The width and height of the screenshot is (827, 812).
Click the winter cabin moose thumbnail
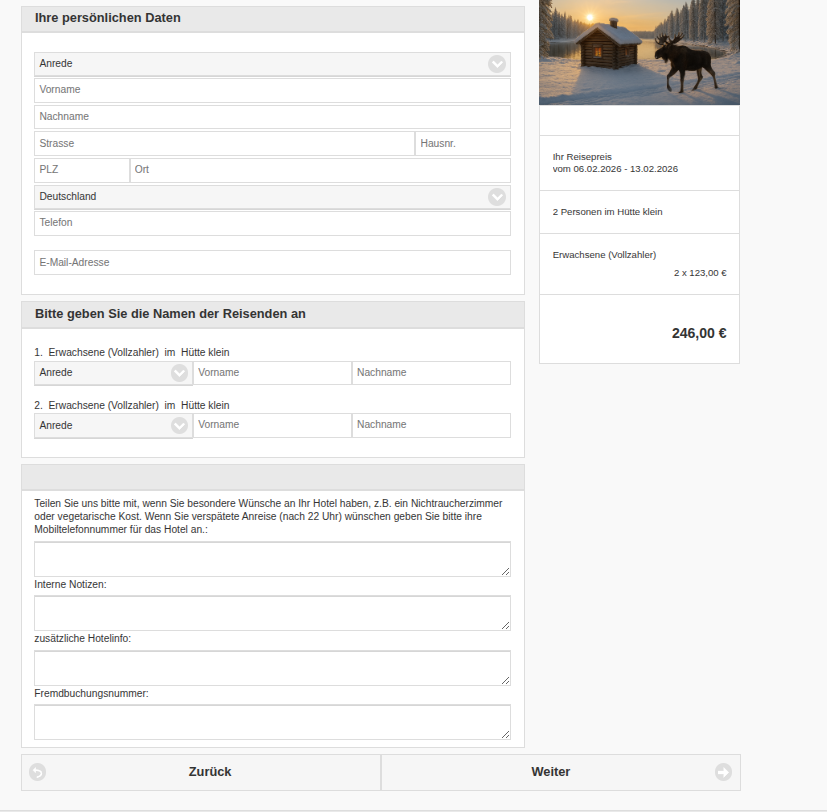639,52
